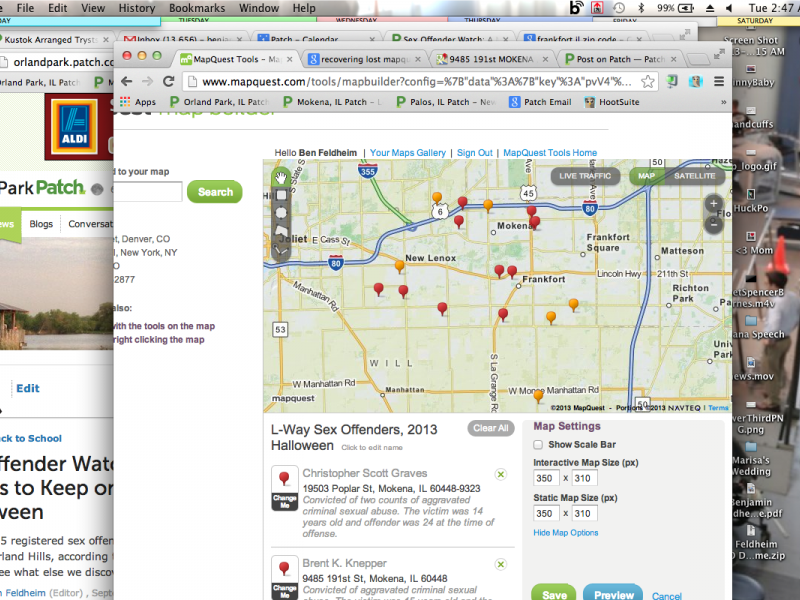
Task: Click the map title to edit its name
Action: click(354, 437)
